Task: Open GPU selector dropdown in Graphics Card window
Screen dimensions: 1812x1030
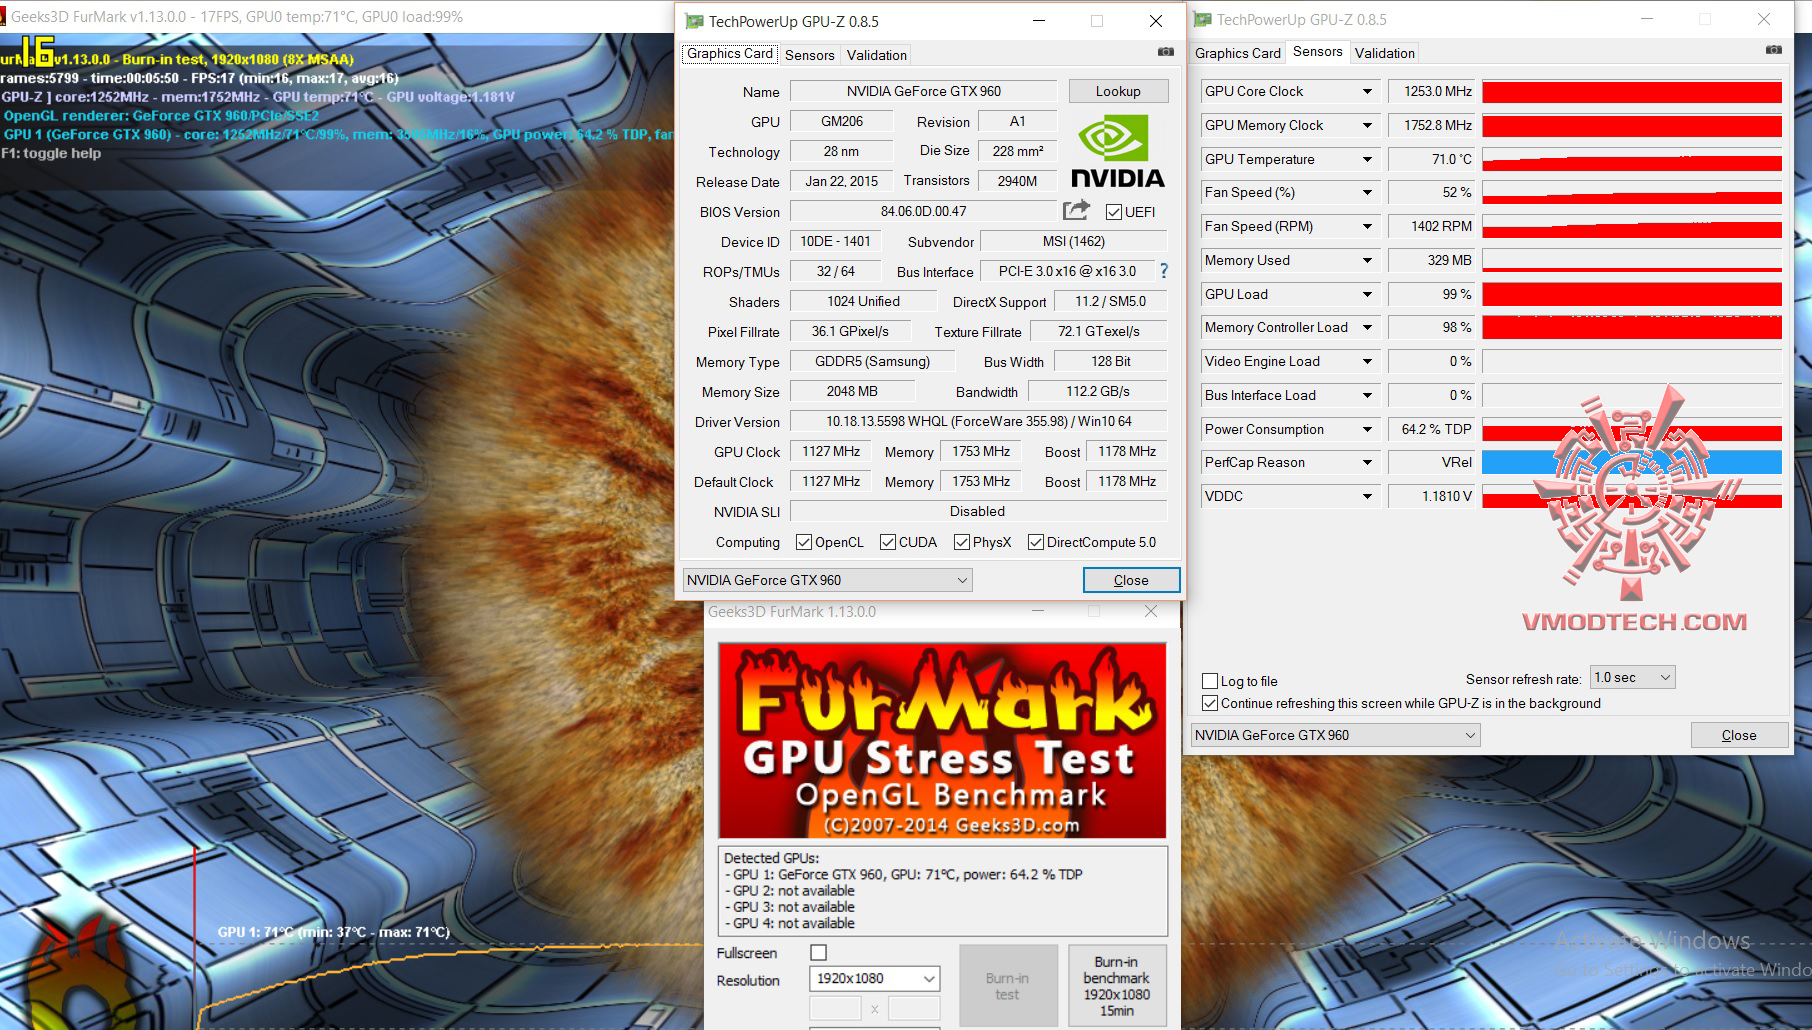Action: coord(827,580)
